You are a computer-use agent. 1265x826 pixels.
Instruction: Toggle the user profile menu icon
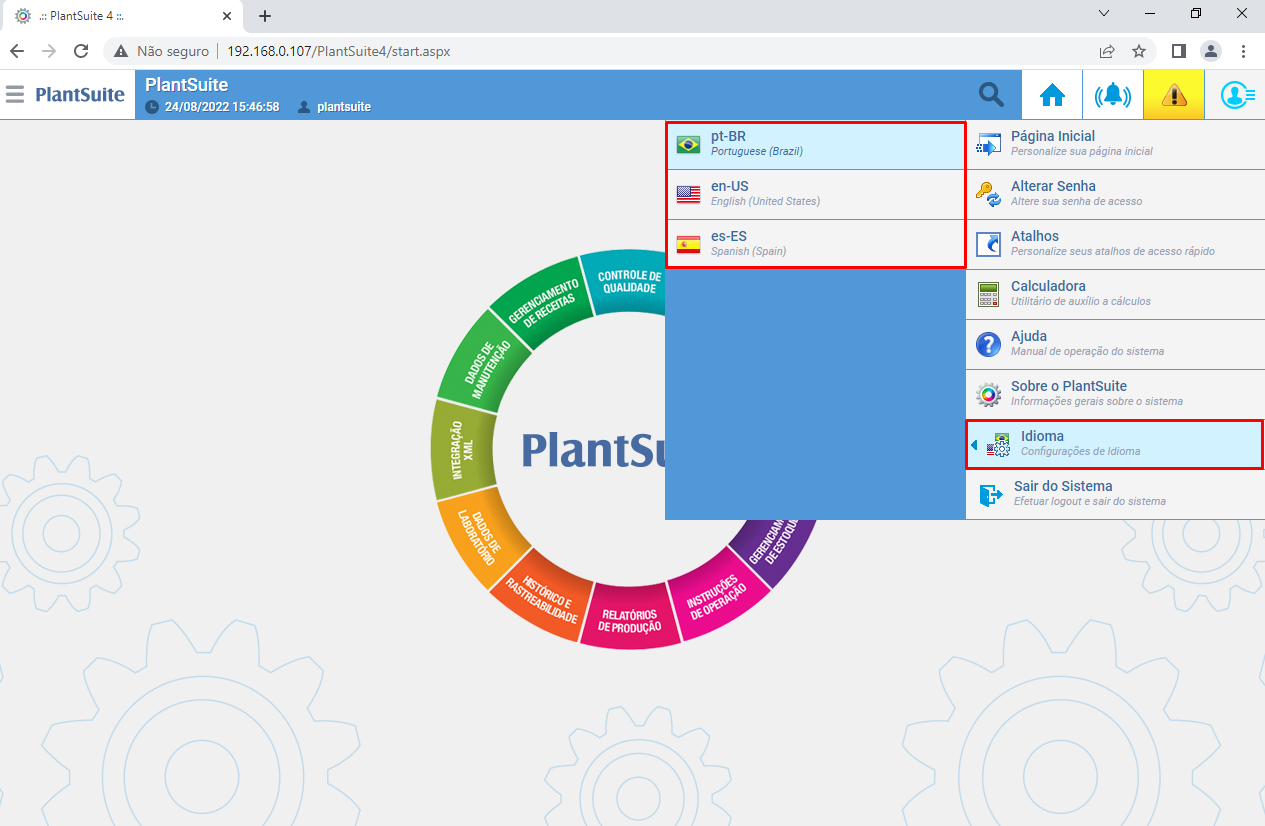(1236, 95)
